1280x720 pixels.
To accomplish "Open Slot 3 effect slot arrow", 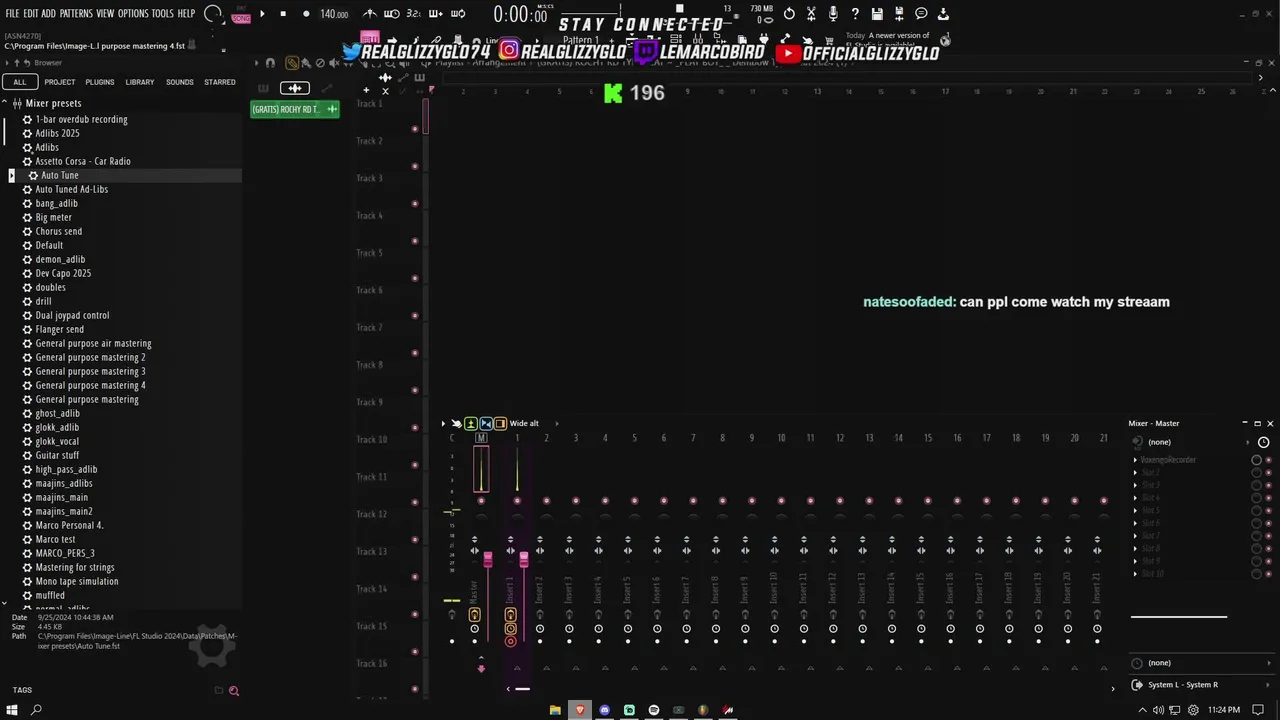I will pyautogui.click(x=1135, y=486).
